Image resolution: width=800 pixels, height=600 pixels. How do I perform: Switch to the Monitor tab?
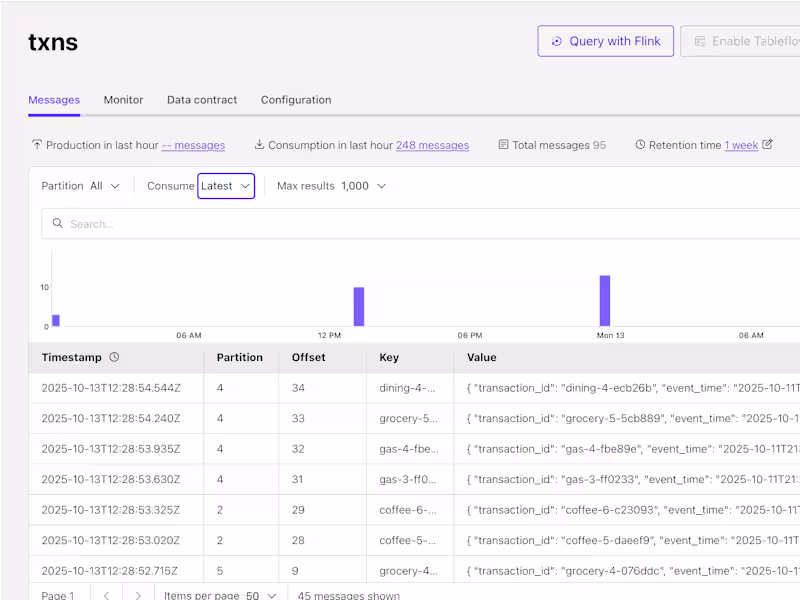coord(123,100)
